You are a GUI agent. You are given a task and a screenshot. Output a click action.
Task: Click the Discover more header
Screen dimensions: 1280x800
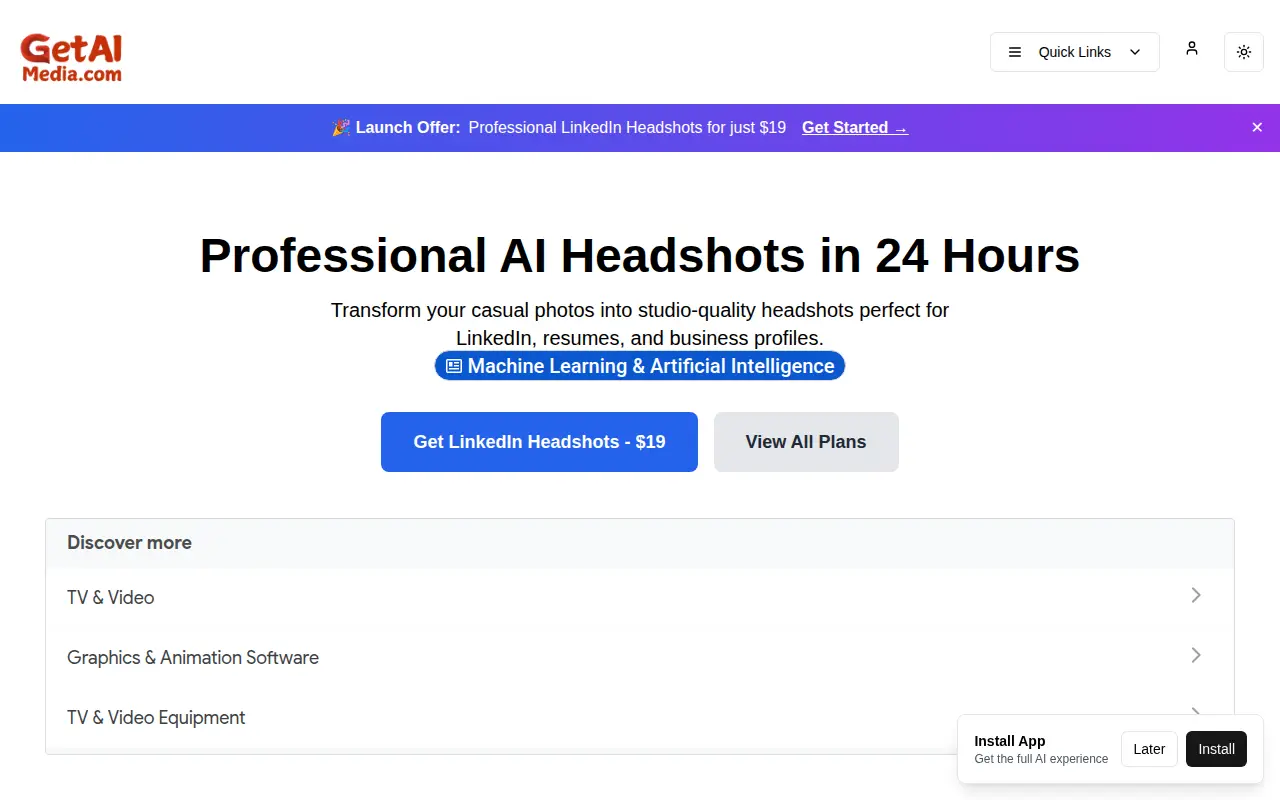129,543
